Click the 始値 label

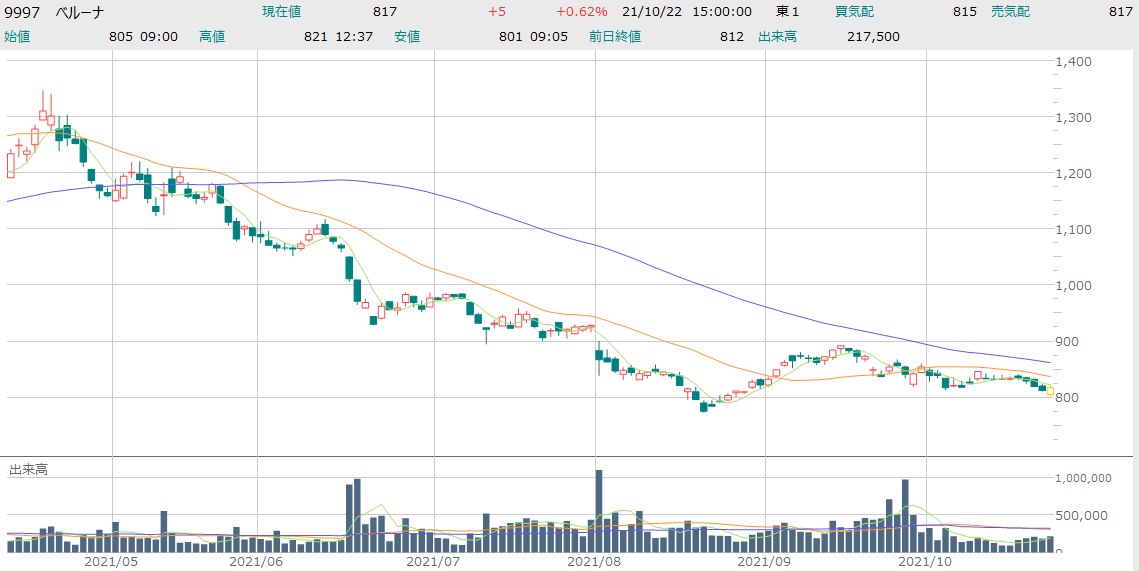click(x=17, y=36)
